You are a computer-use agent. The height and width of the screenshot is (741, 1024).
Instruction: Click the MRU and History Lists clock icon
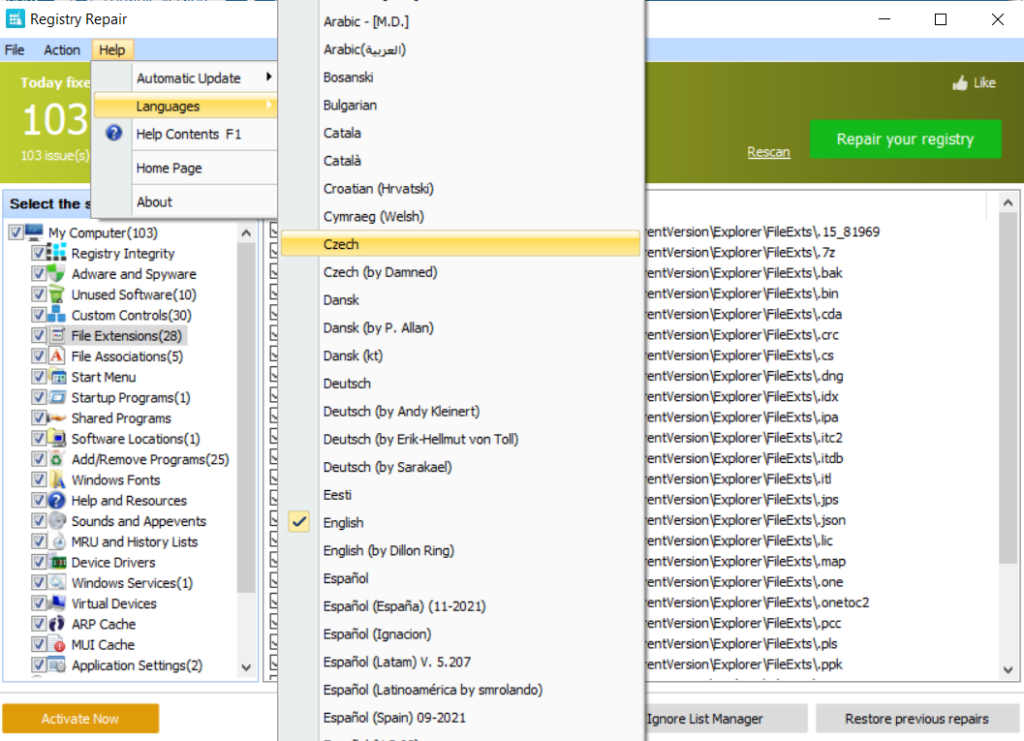[x=57, y=541]
